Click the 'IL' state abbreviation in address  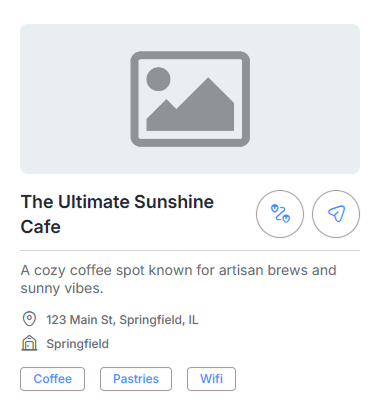pyautogui.click(x=193, y=320)
